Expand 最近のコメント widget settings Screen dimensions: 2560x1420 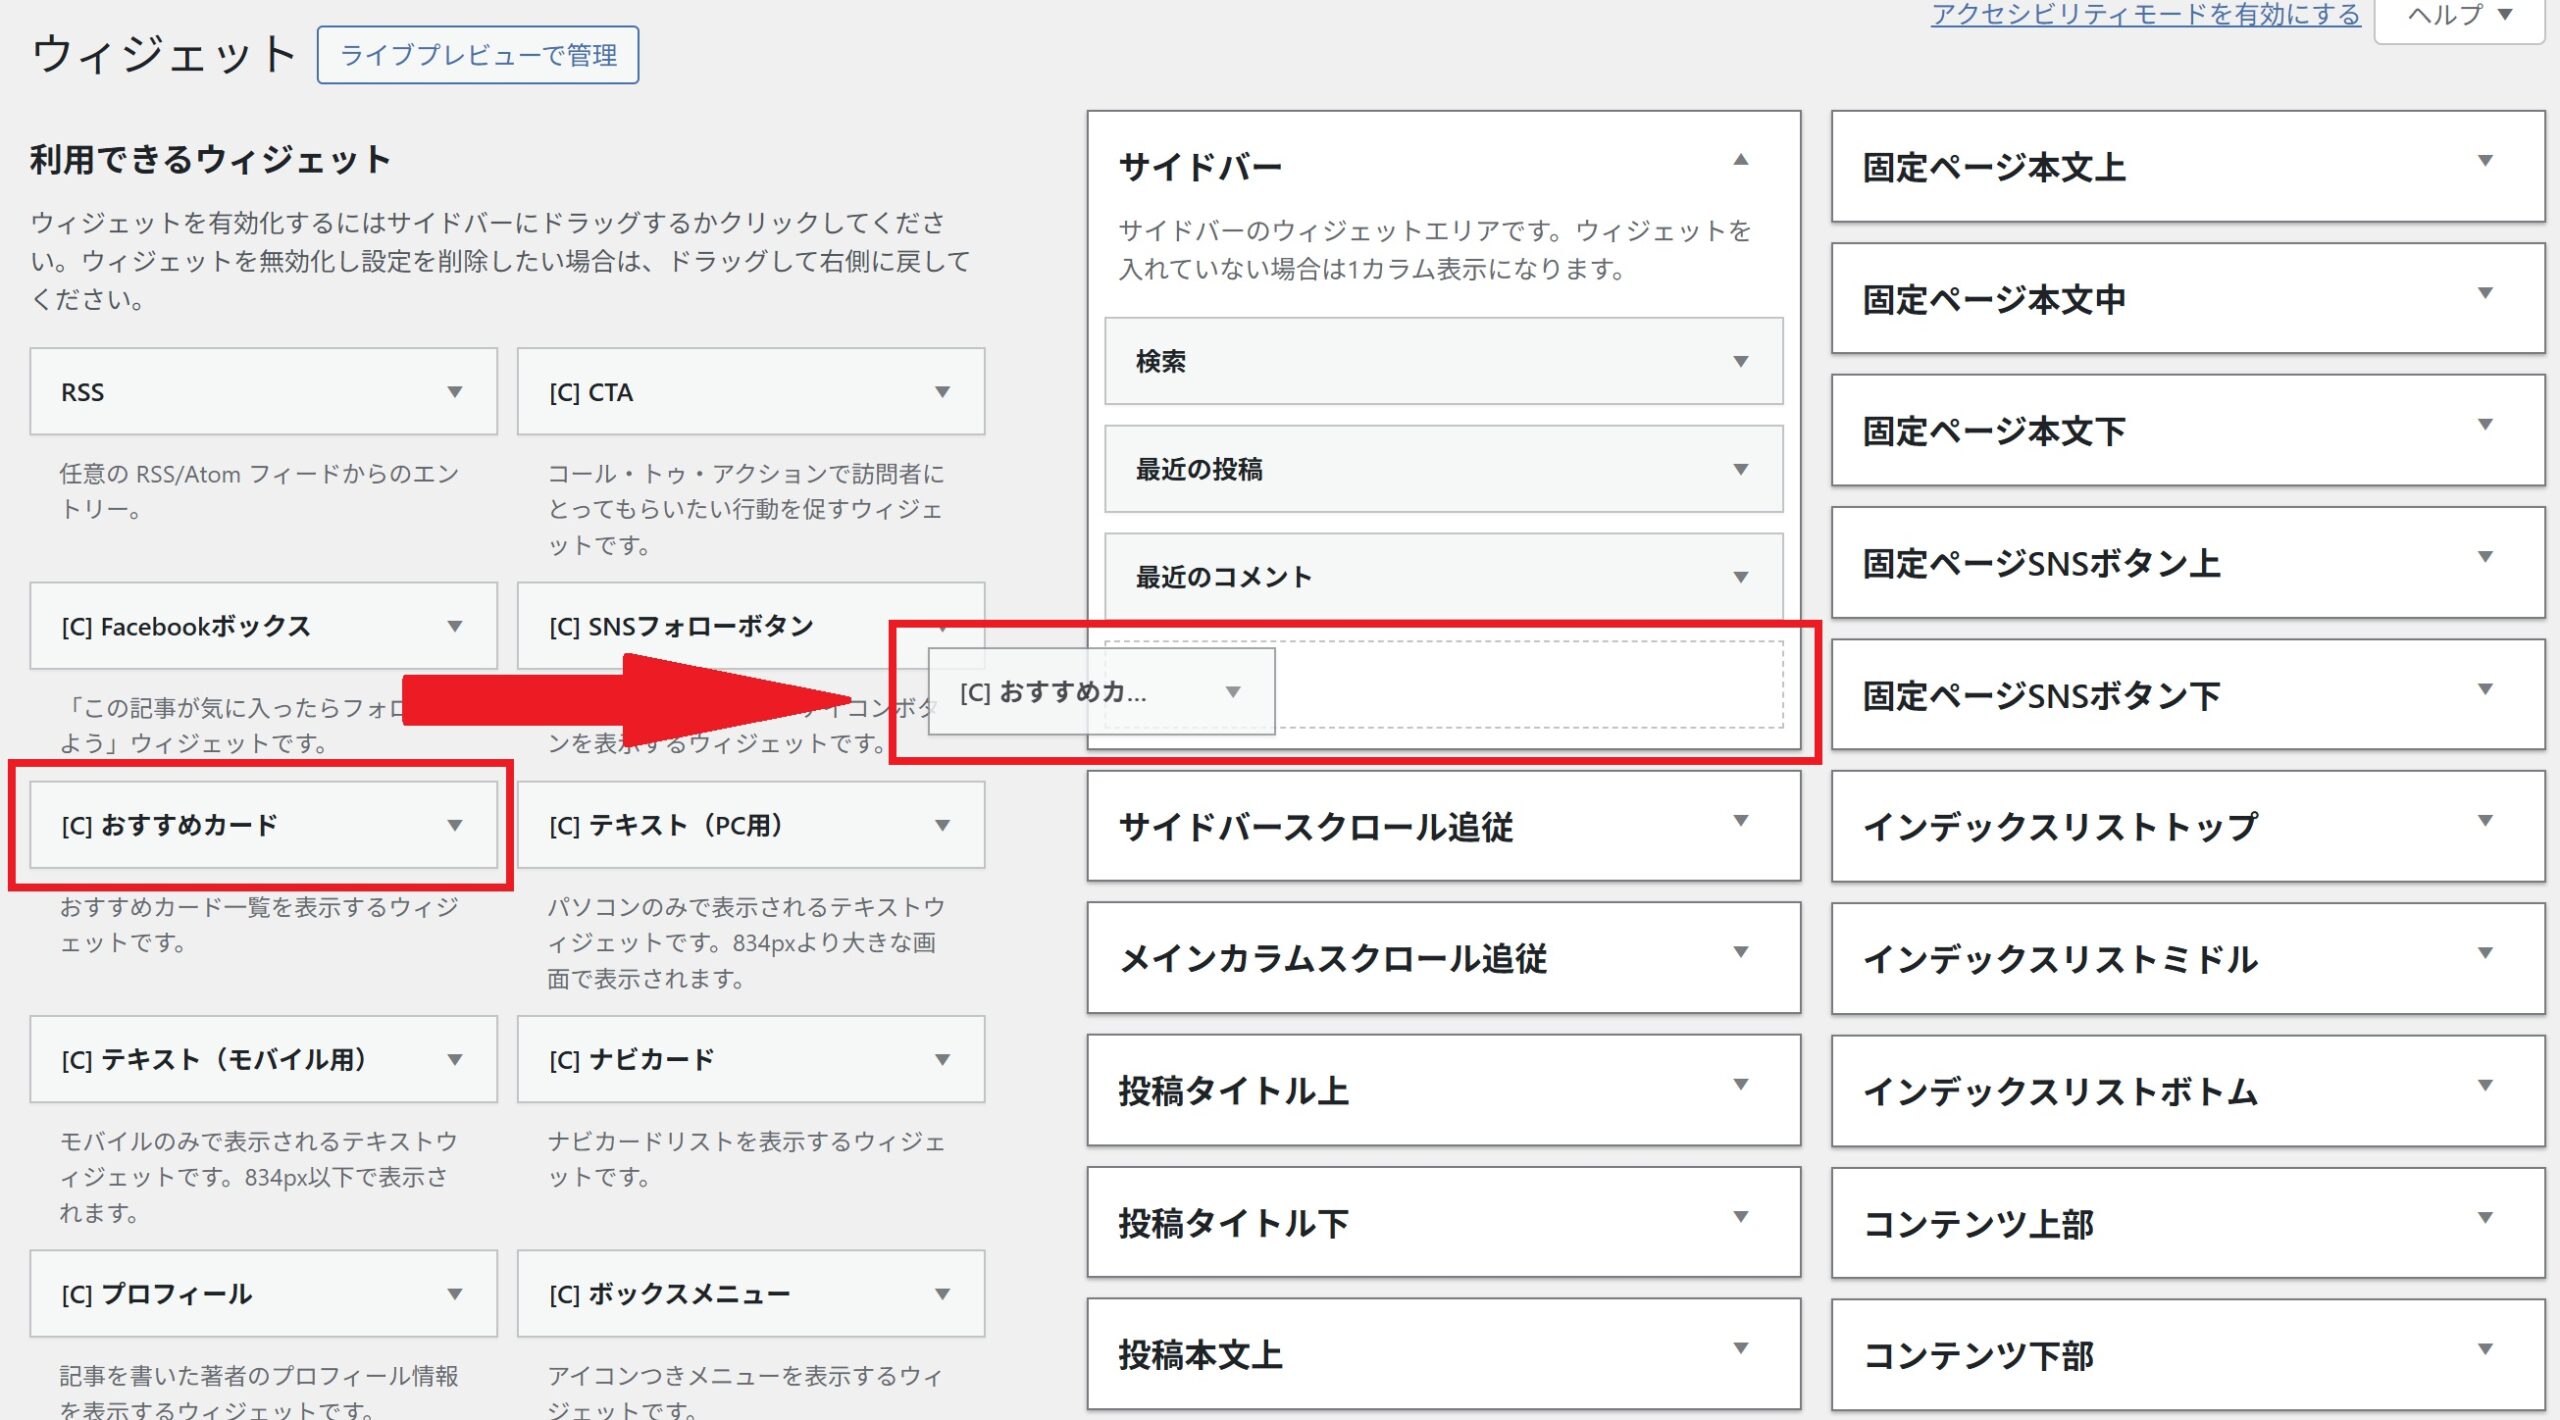(x=1740, y=577)
